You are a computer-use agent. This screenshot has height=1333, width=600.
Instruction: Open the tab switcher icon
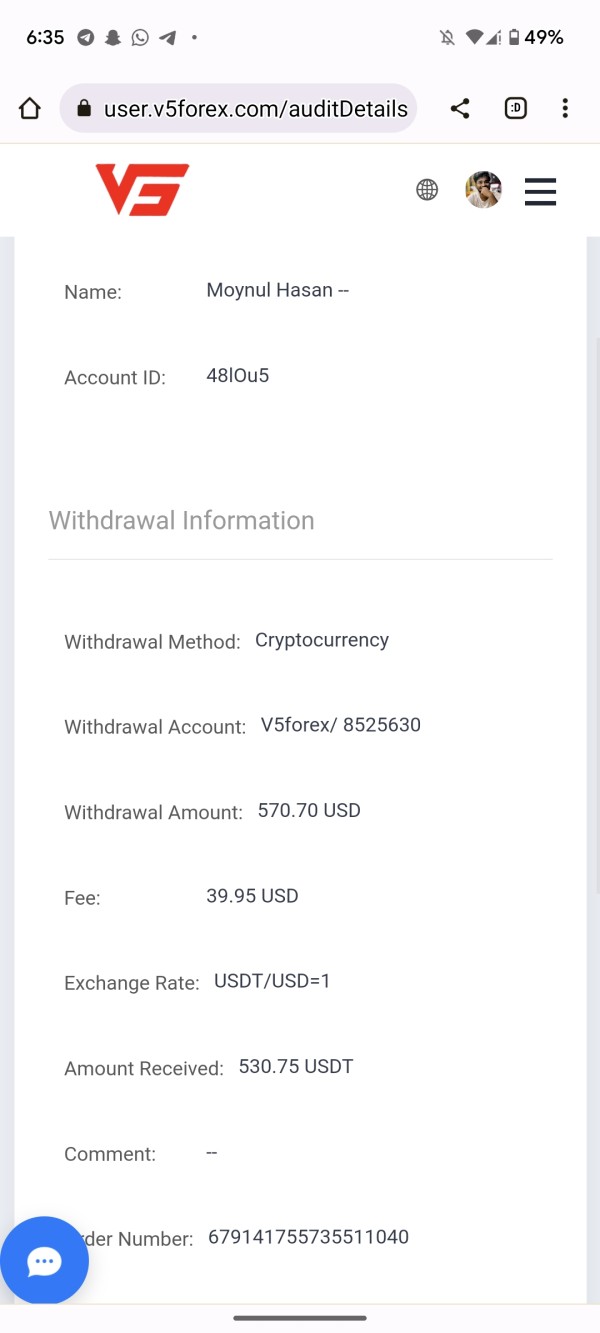tap(516, 109)
